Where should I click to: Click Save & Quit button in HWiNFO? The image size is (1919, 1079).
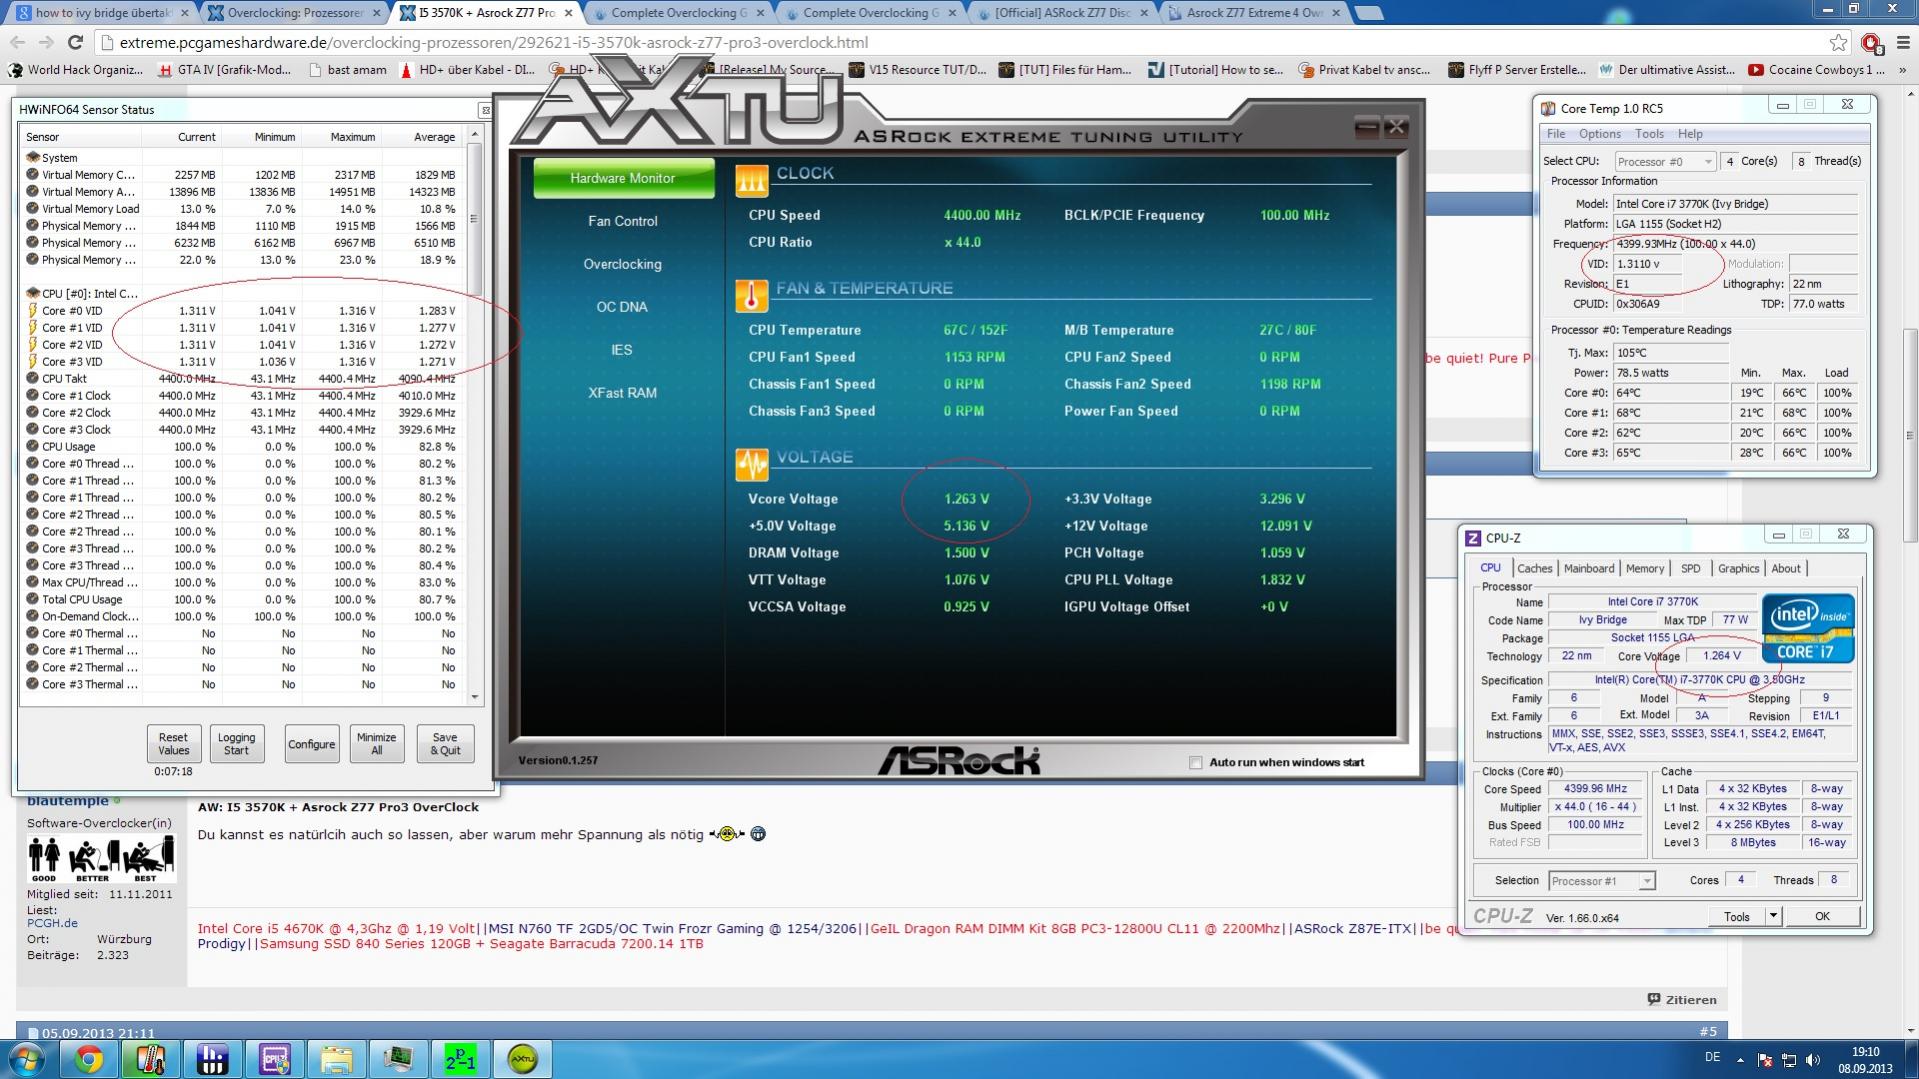[x=445, y=743]
